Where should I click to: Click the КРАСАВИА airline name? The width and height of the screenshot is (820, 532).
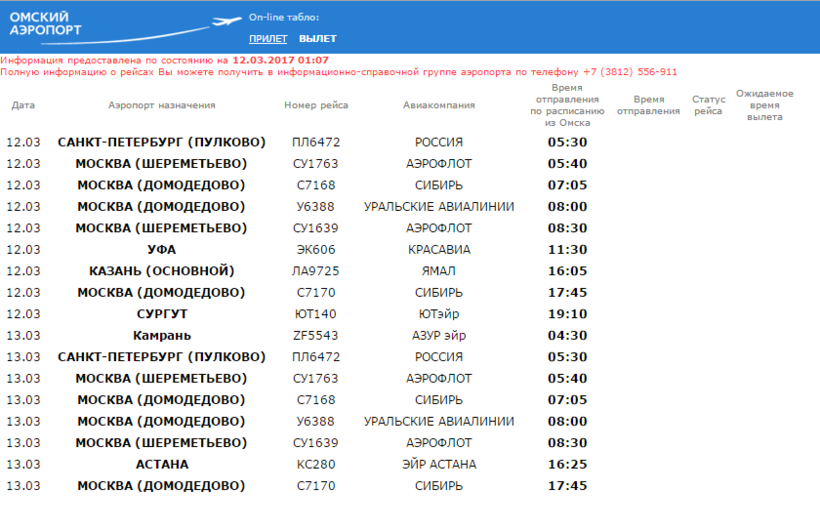[439, 249]
